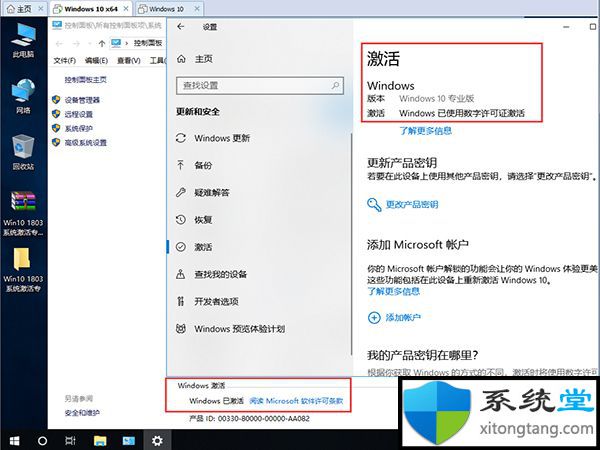Select 此电脑 desktop icon
This screenshot has width=600, height=450.
[x=23, y=41]
